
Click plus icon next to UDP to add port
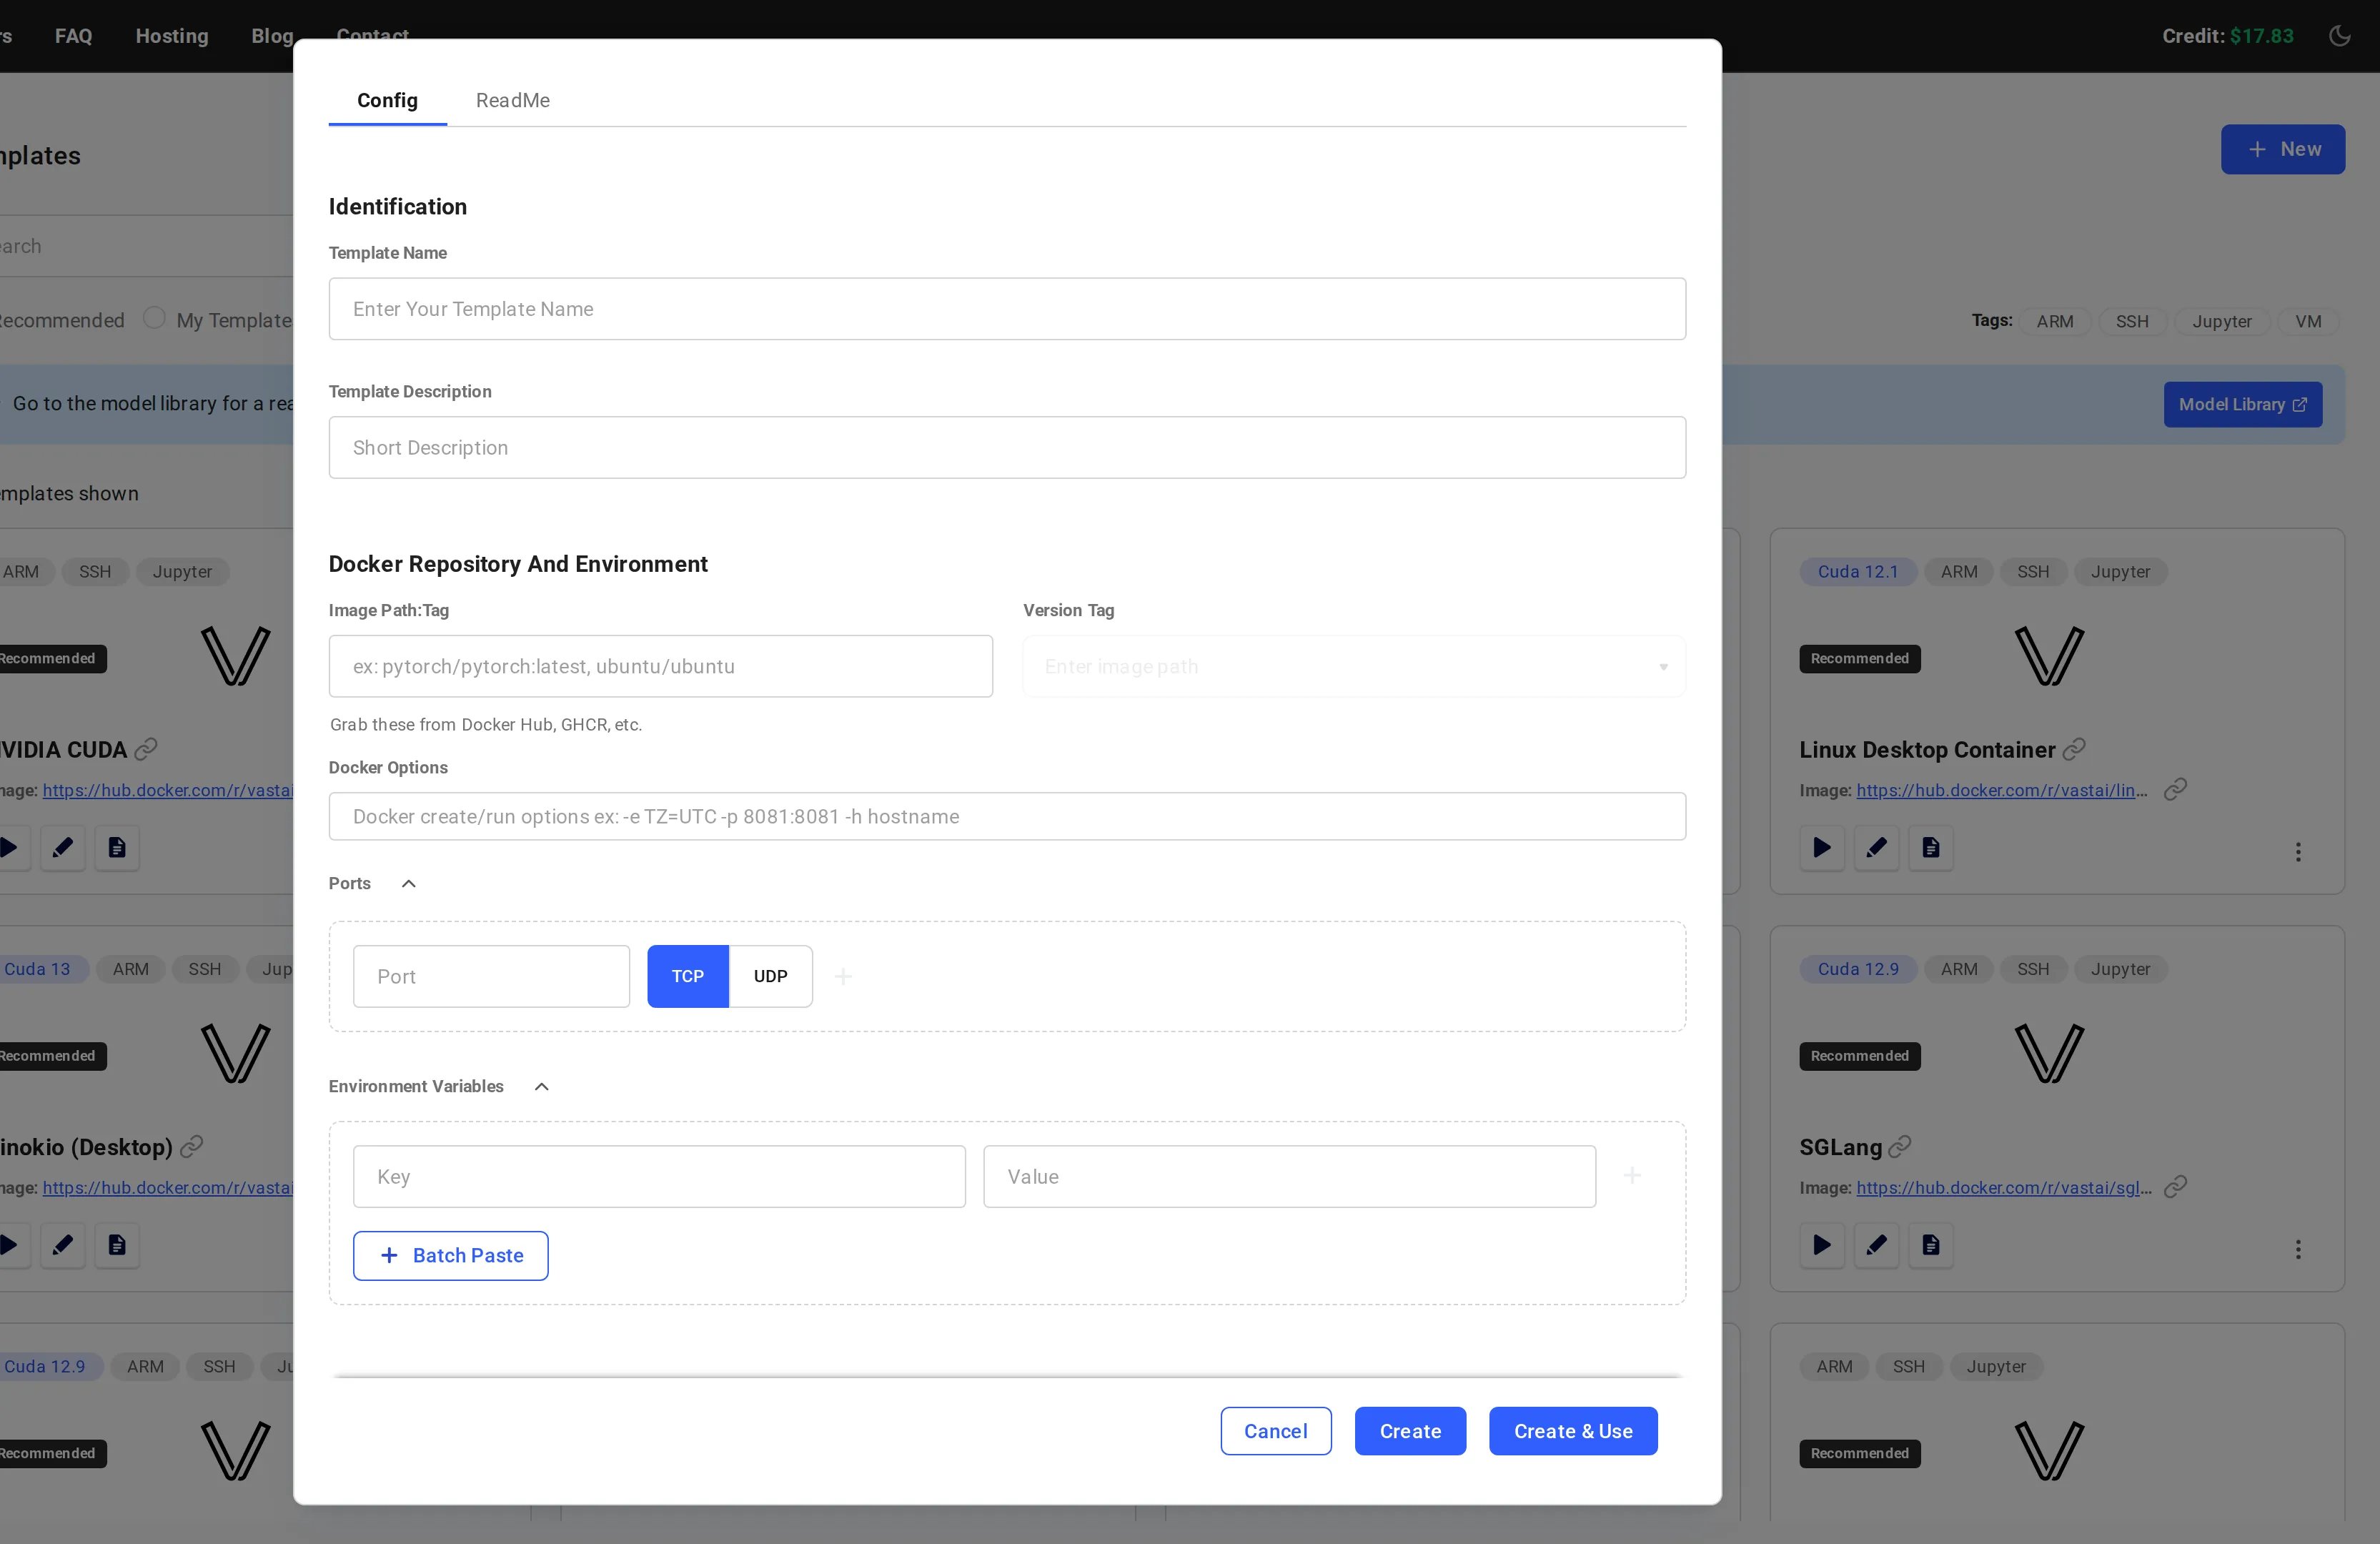click(843, 976)
